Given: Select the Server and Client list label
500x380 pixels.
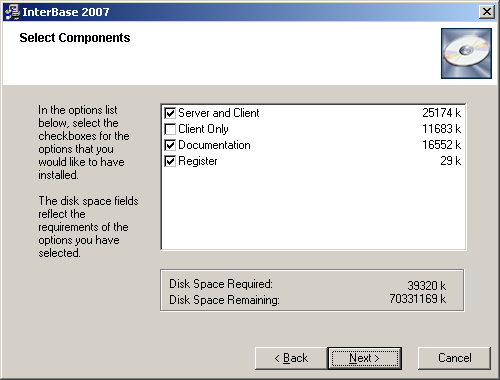Looking at the screenshot, I should click(219, 113).
